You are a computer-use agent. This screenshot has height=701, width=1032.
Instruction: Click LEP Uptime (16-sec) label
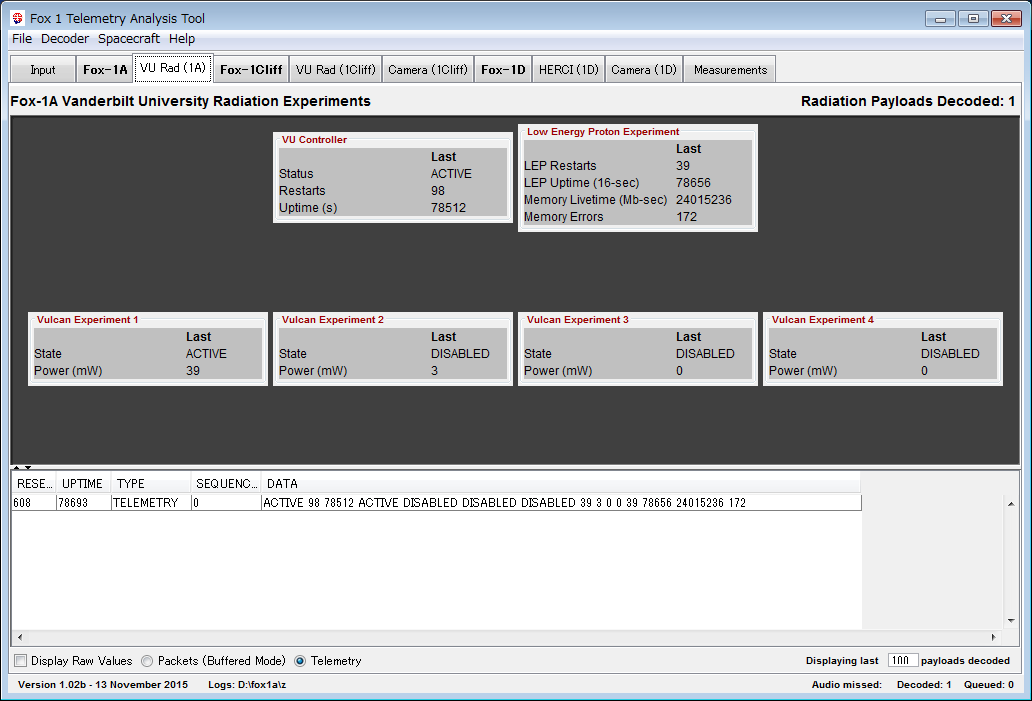[x=581, y=183]
